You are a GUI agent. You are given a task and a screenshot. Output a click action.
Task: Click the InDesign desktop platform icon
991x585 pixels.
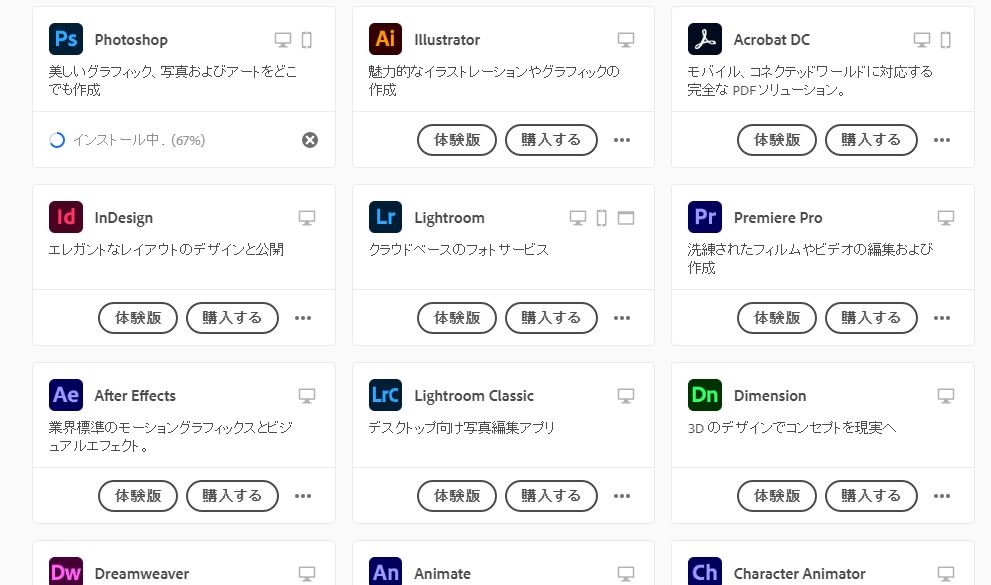pos(307,218)
